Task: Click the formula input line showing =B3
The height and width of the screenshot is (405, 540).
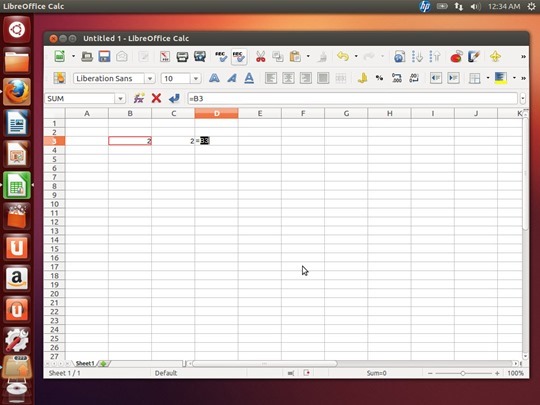Action: (x=352, y=99)
